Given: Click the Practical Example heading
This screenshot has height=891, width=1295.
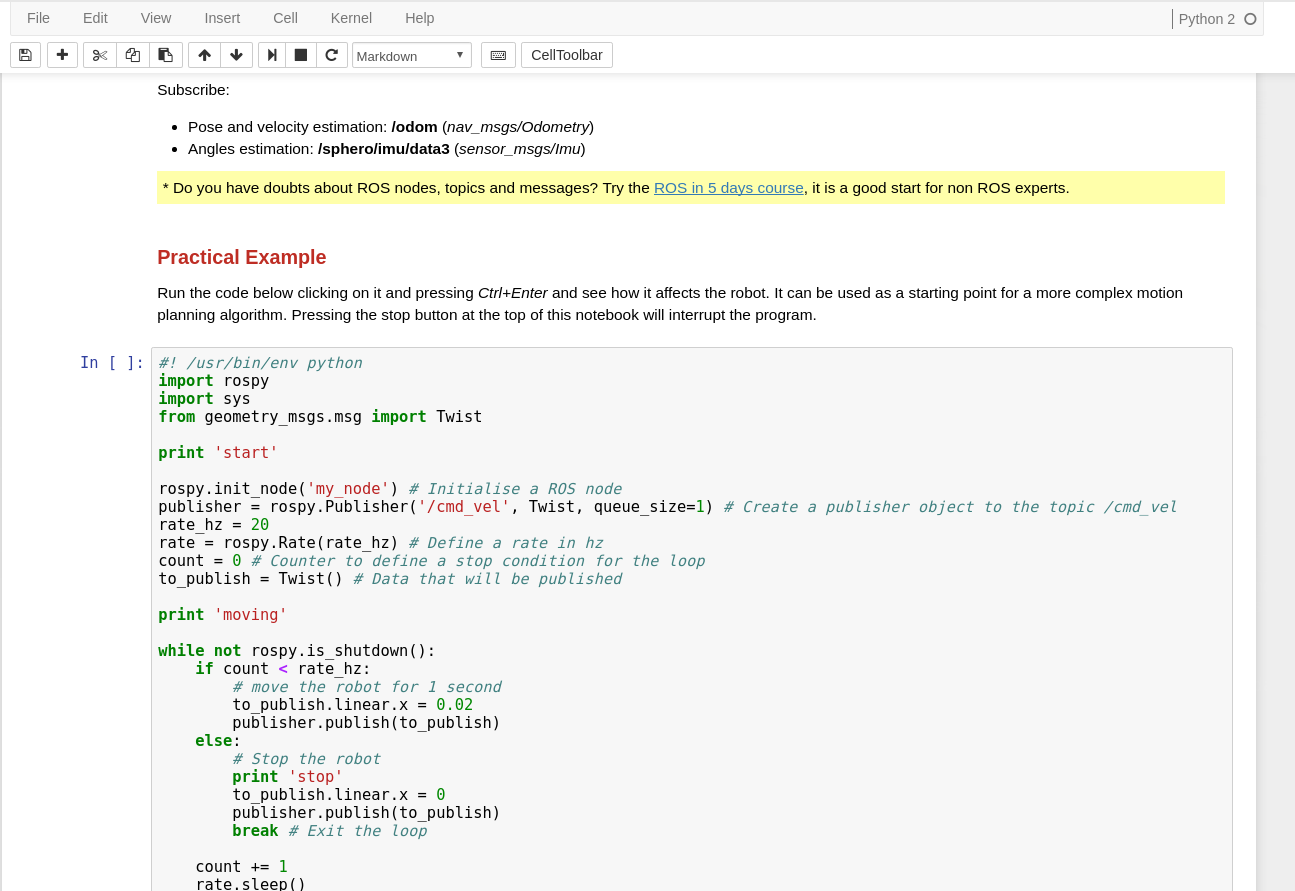Looking at the screenshot, I should click(x=241, y=257).
